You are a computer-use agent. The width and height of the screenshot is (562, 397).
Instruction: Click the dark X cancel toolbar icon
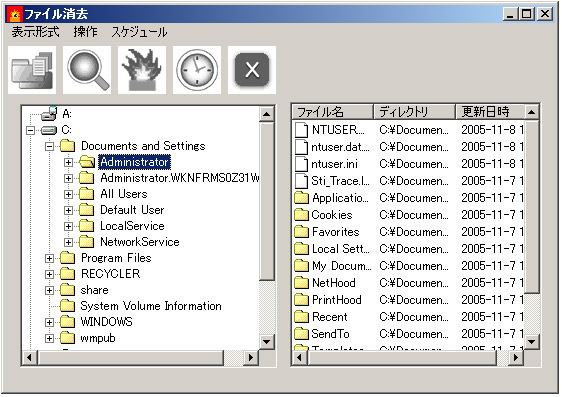252,70
